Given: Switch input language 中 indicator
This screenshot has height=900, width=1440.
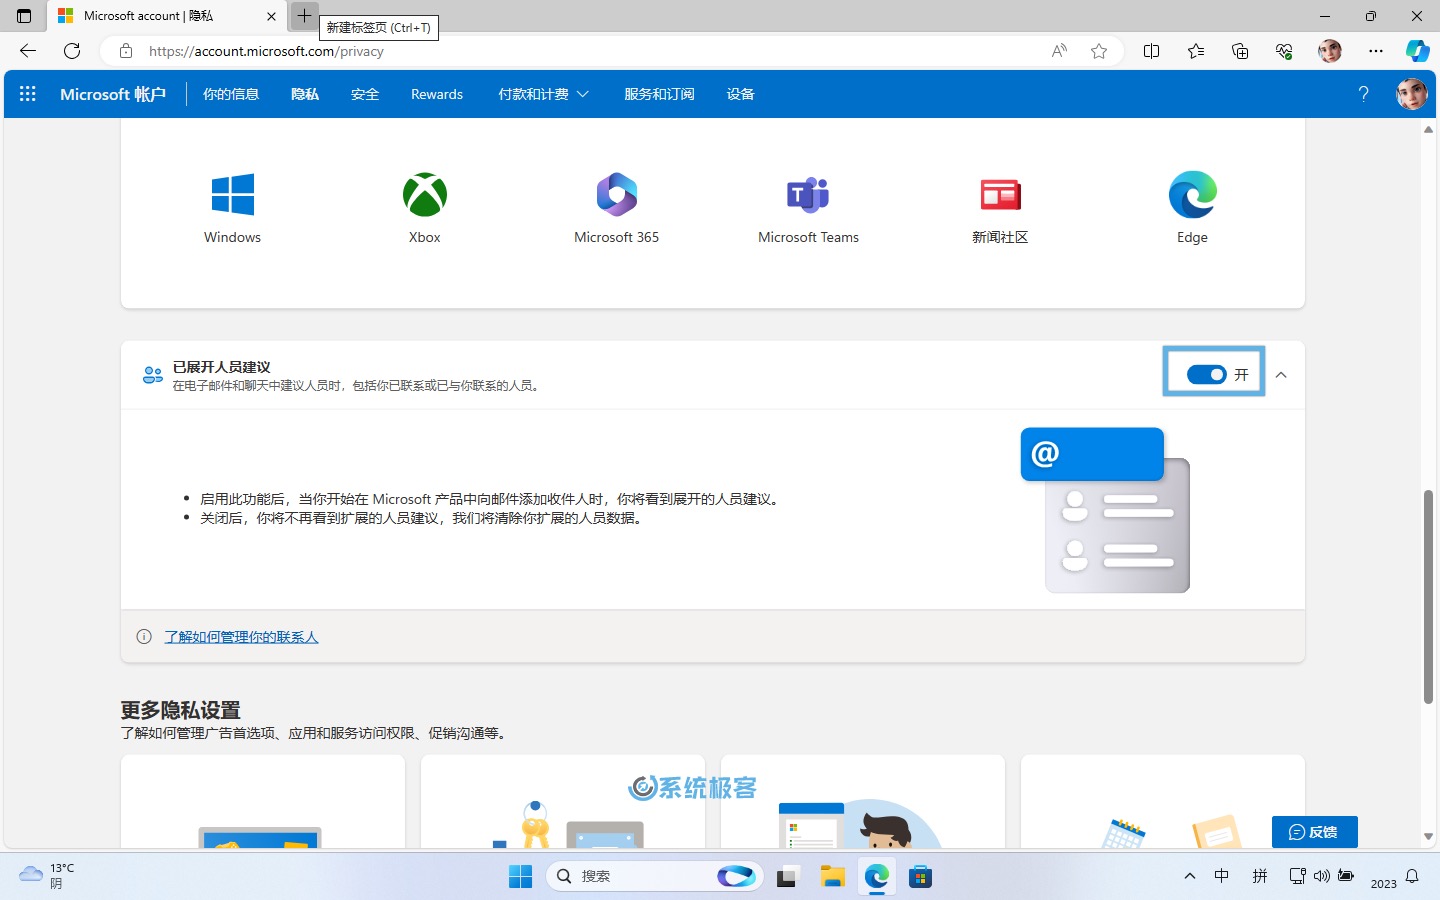Looking at the screenshot, I should pyautogui.click(x=1221, y=876).
